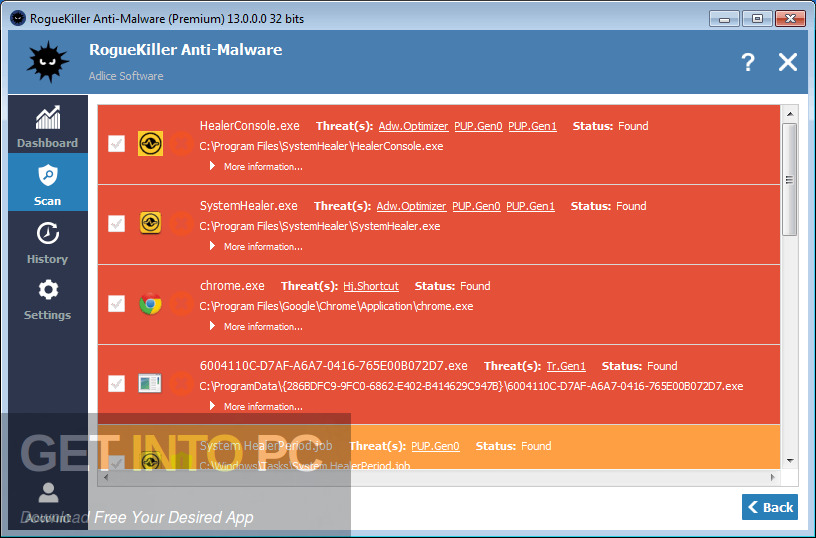Open PUP.Gen1 threat link for HealerConsole.exe

point(532,126)
